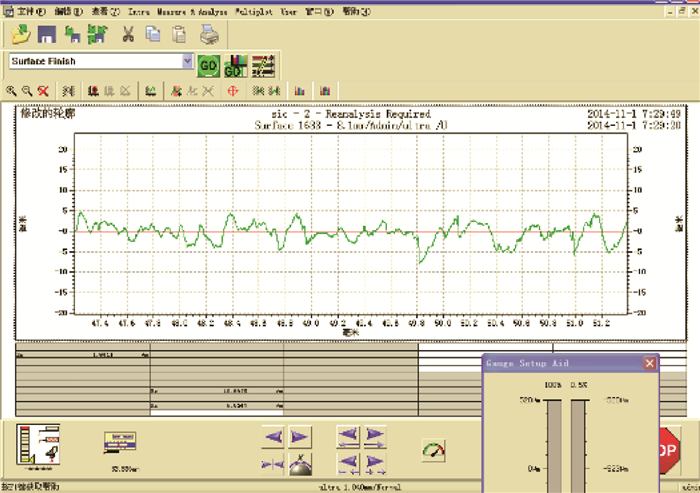Click the red crosshair target icon
Image resolution: width=700 pixels, height=493 pixels.
[x=232, y=90]
